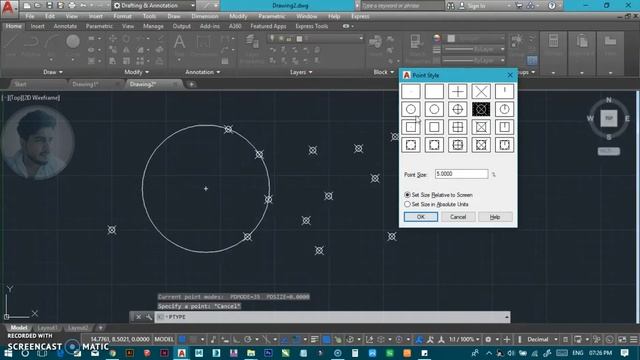Expand the Annotation panel dropdown
640x360 pixels.
pyautogui.click(x=202, y=72)
